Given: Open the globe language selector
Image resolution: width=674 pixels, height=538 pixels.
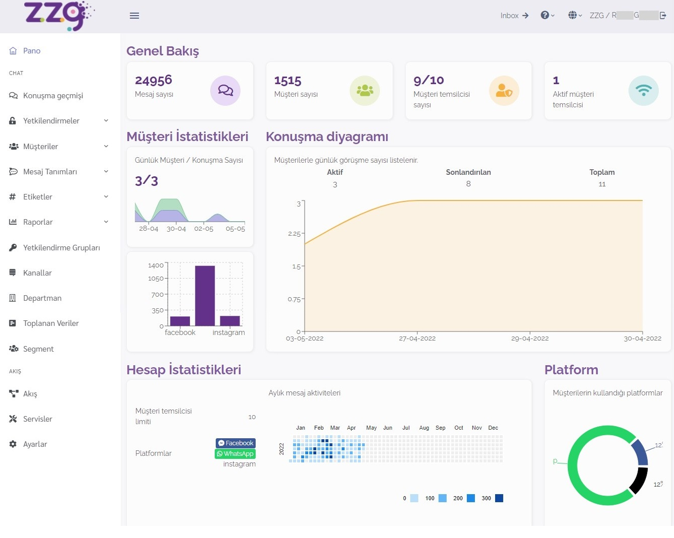Looking at the screenshot, I should tap(575, 15).
